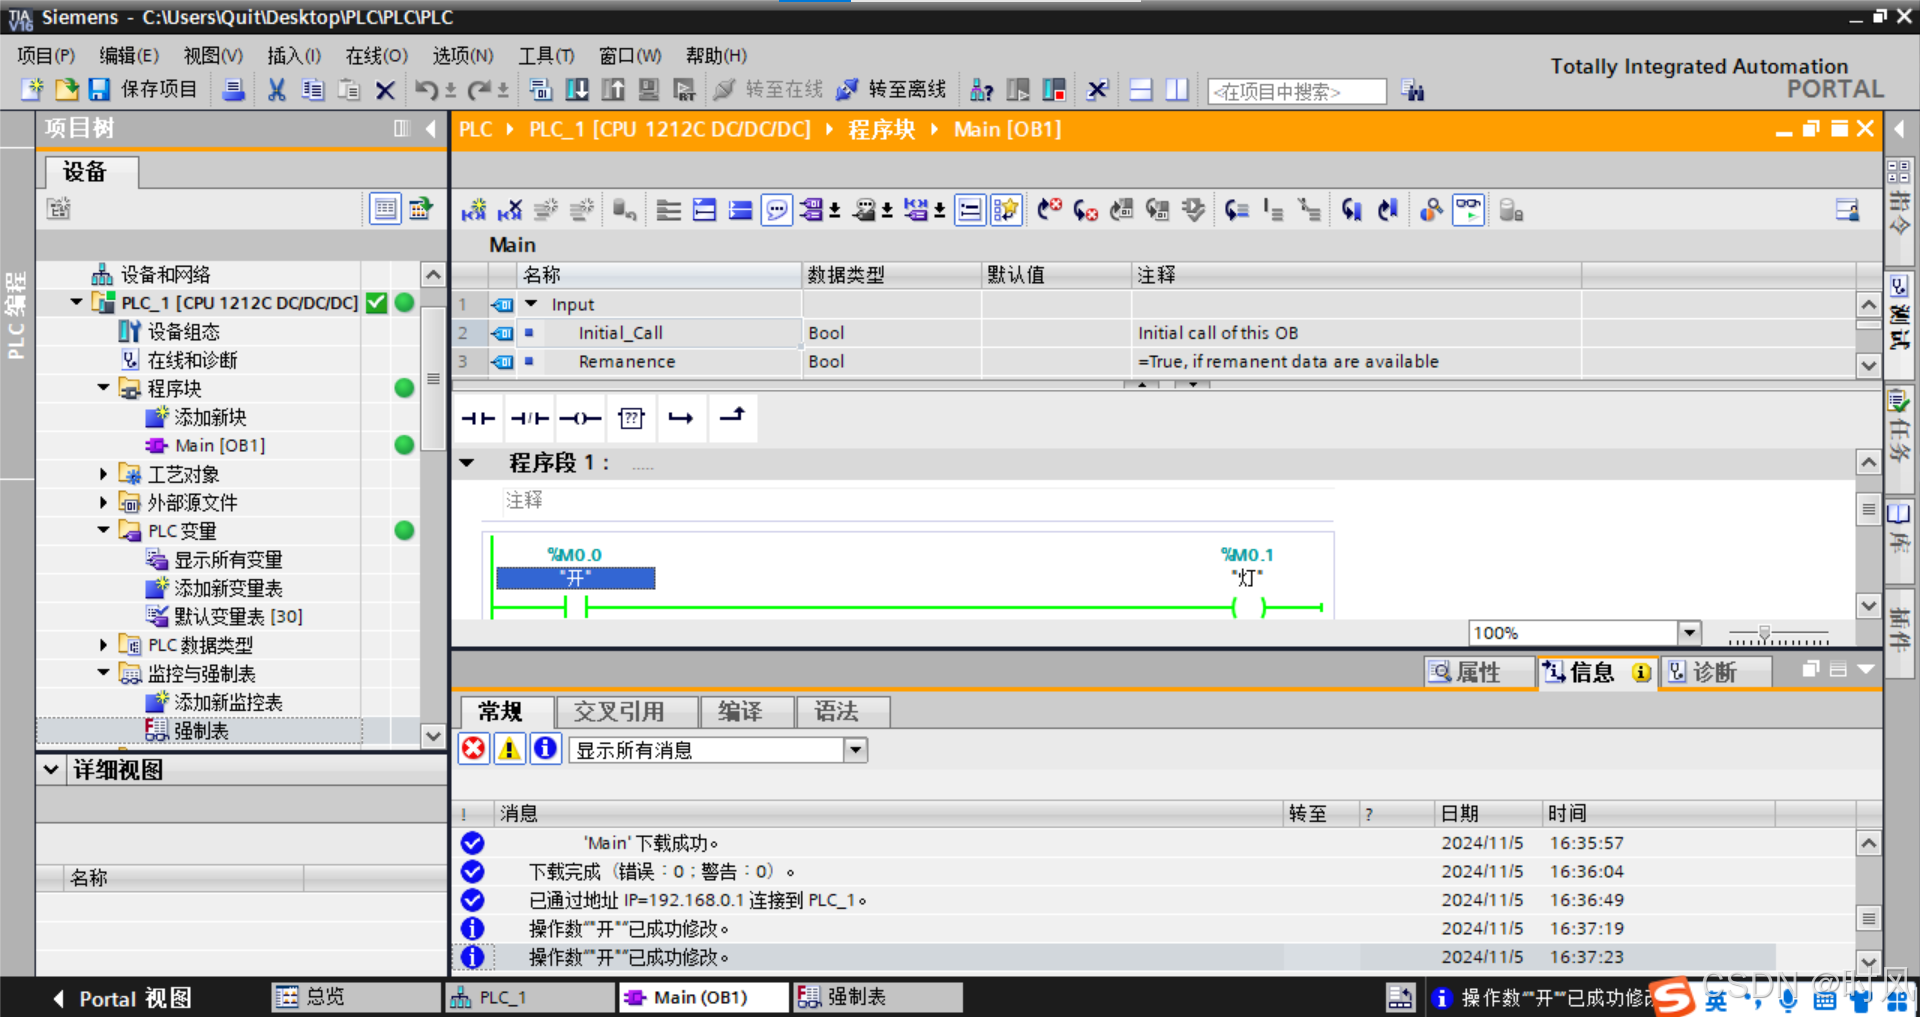Viewport: 1920px width, 1017px height.
Task: Collapse the PLC_1 tree node
Action: (x=77, y=302)
